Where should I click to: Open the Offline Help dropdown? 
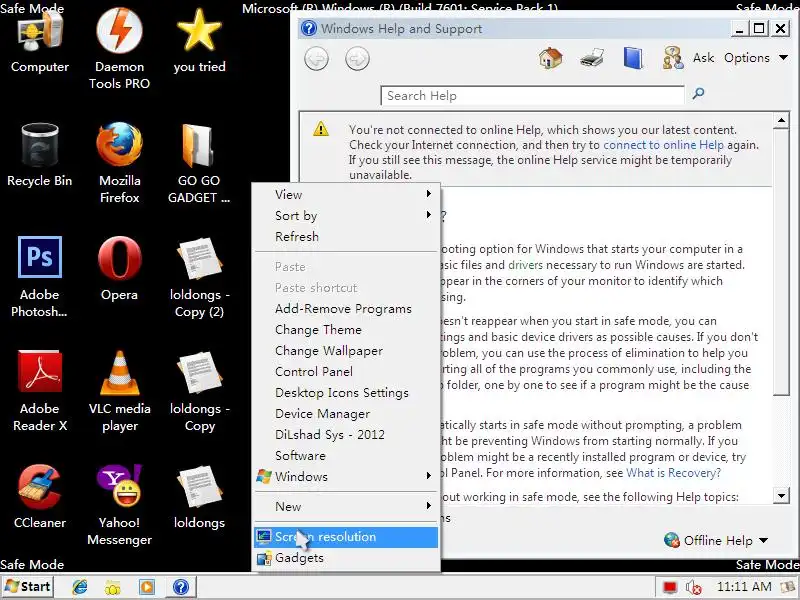tap(716, 540)
